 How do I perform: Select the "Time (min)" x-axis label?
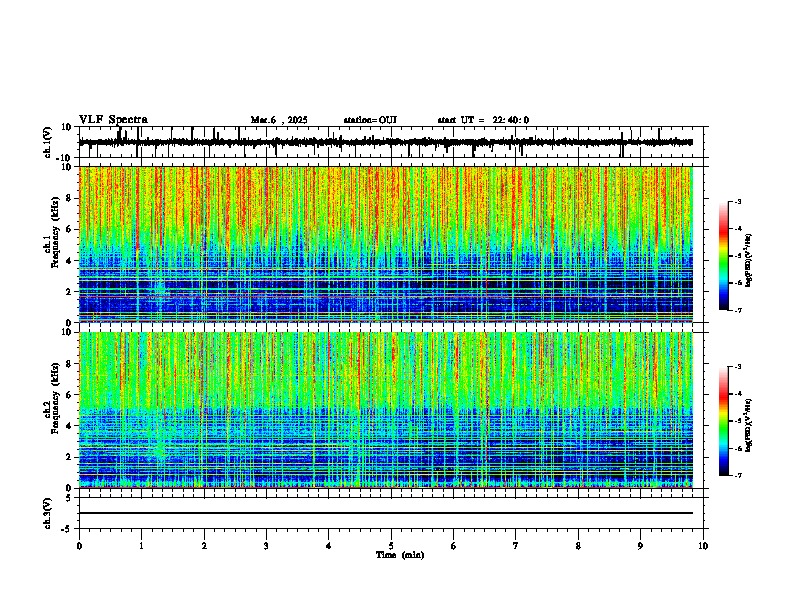(400, 555)
